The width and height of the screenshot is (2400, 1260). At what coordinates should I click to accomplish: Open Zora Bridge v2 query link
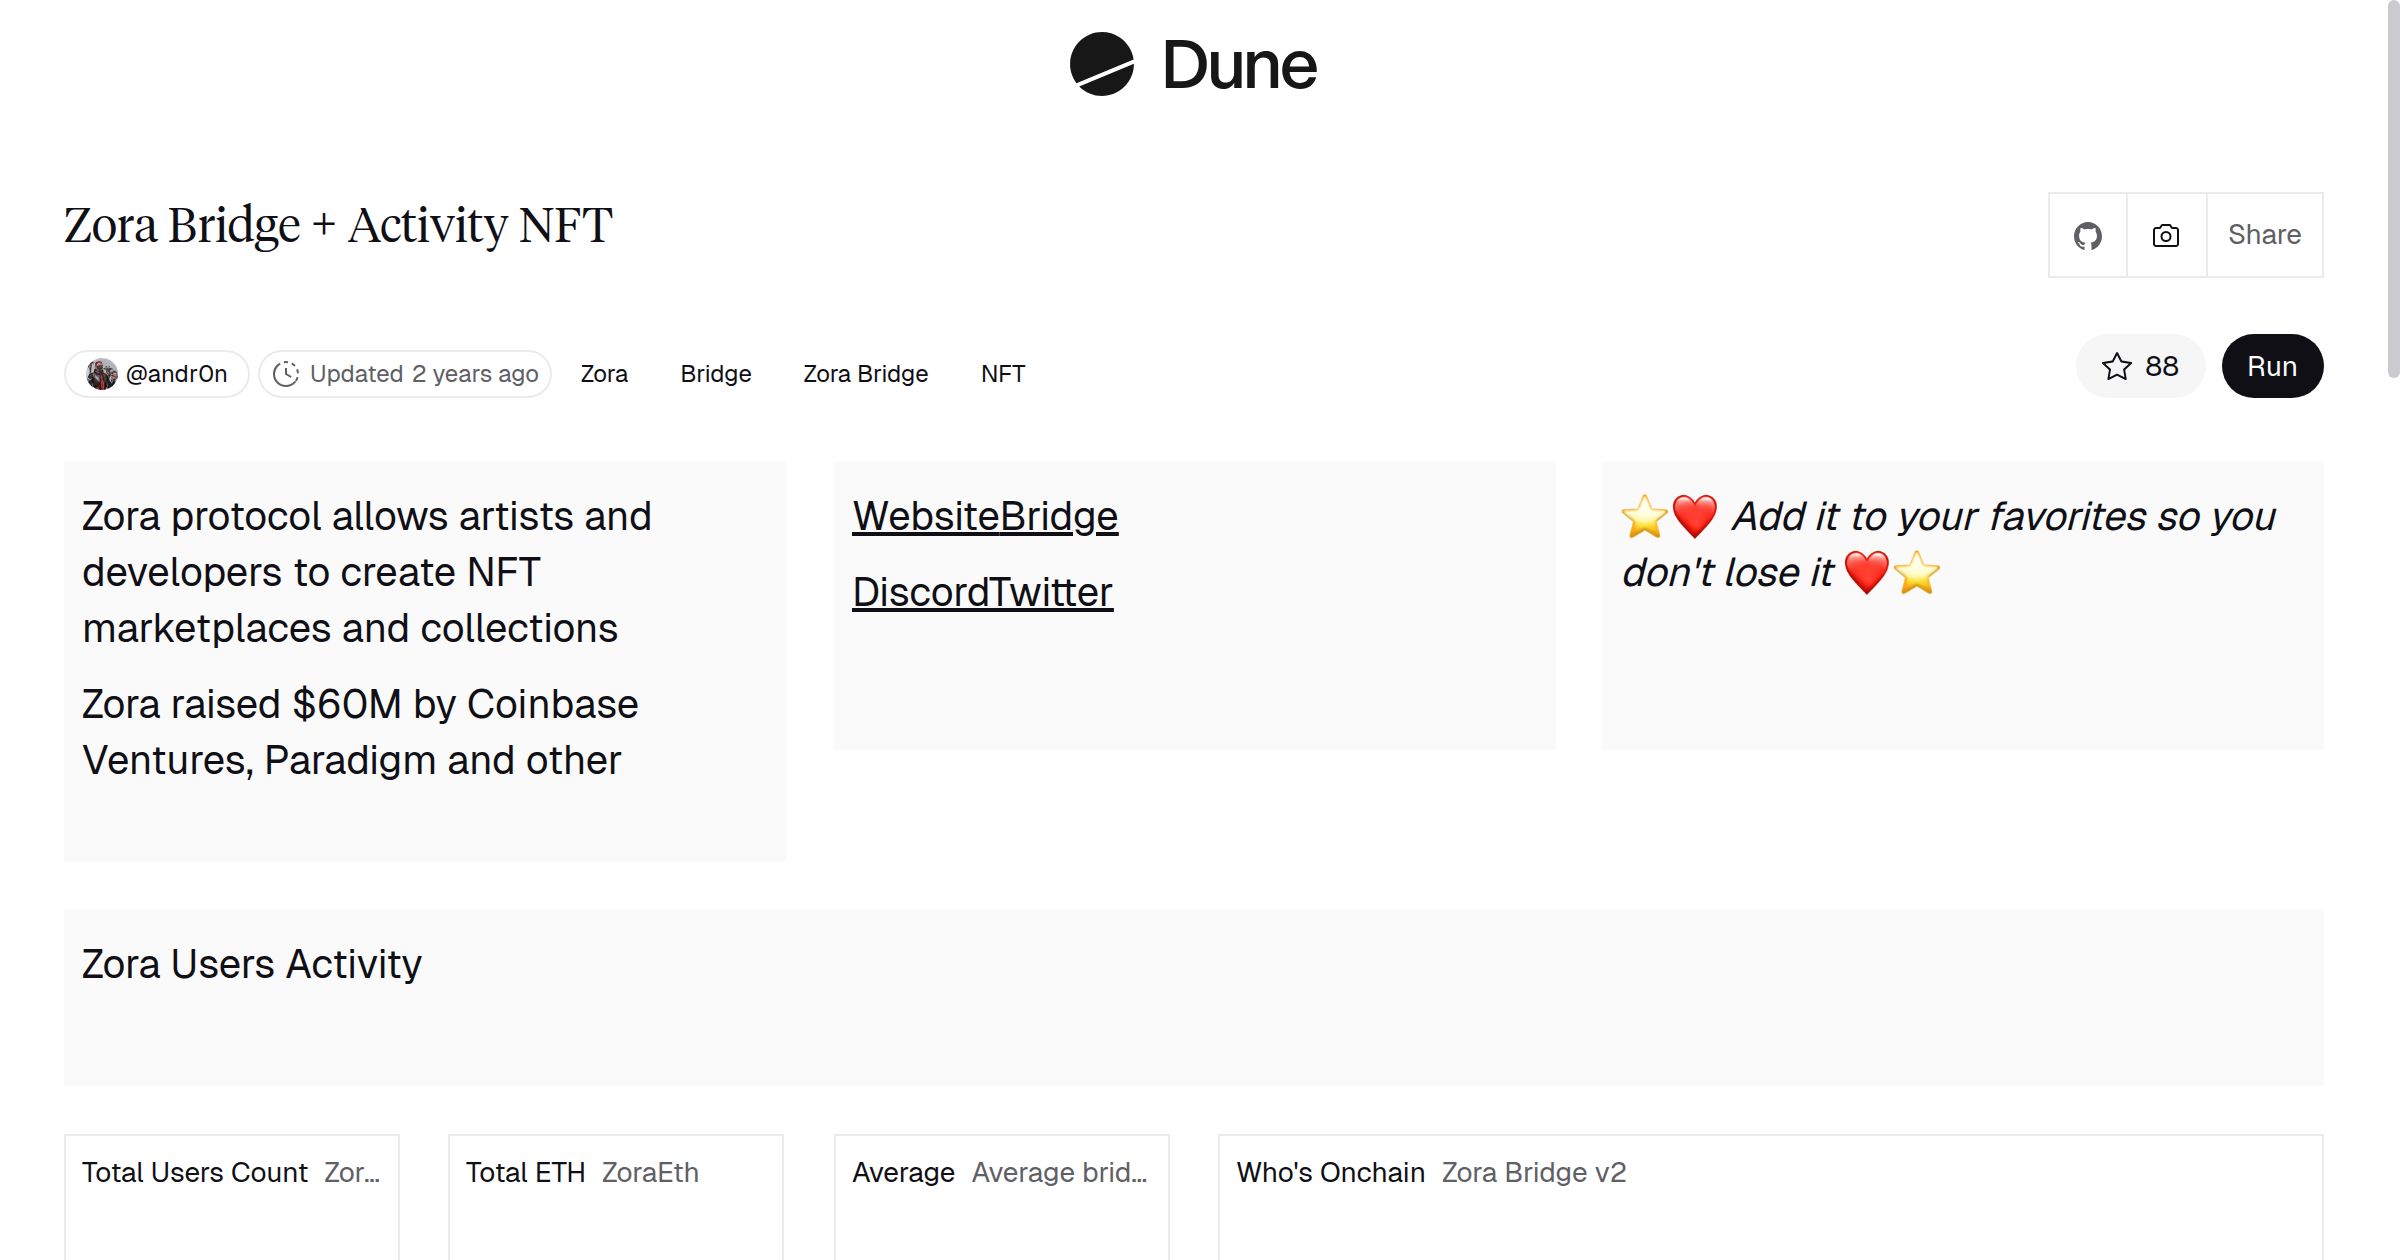1533,1172
